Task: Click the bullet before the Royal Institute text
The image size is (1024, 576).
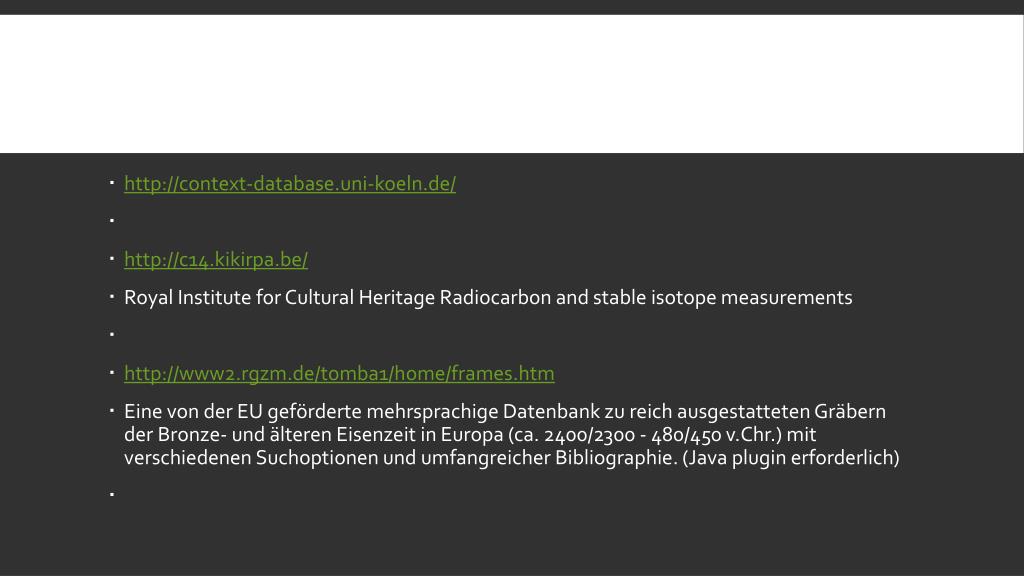Action: [x=112, y=296]
